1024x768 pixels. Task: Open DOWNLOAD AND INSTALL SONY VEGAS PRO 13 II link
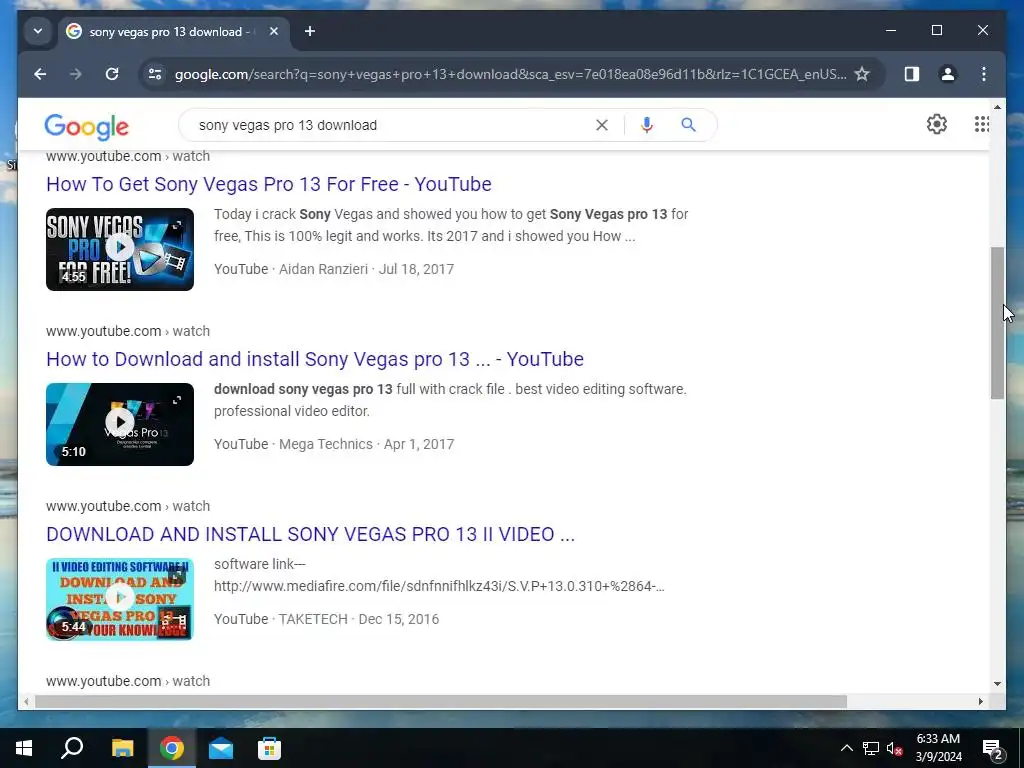point(310,534)
